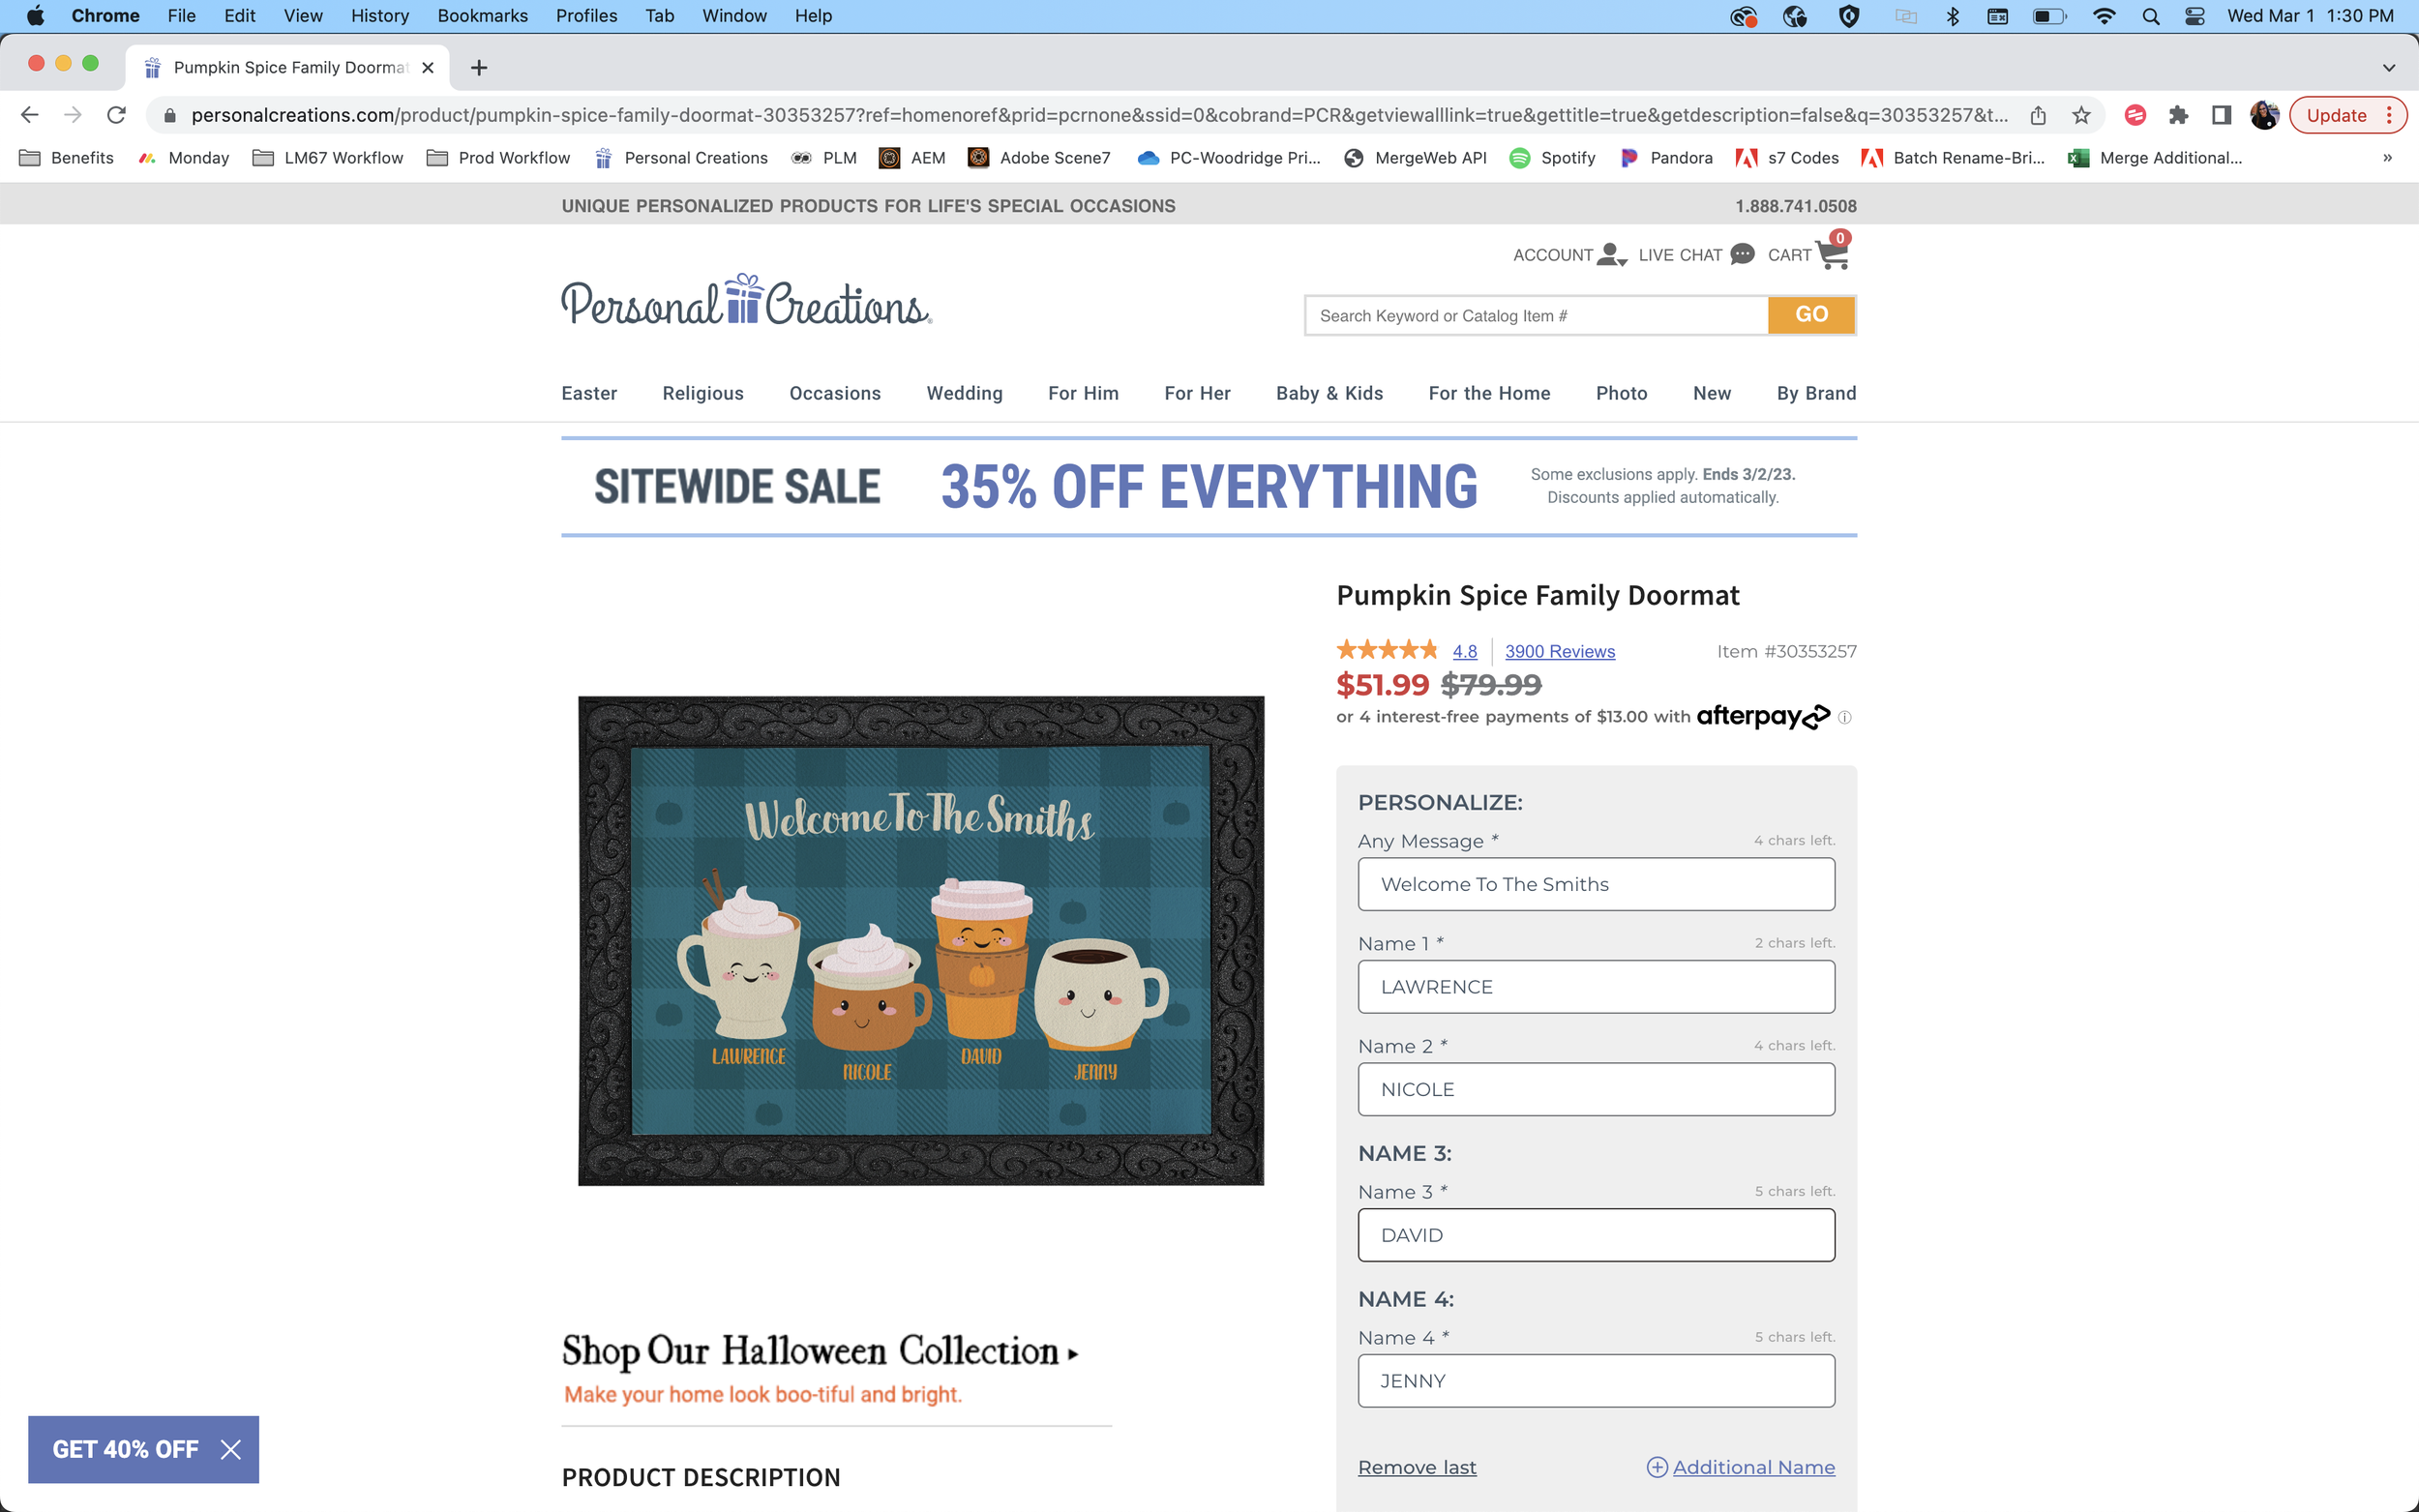
Task: Open the shopping cart icon
Action: [1832, 254]
